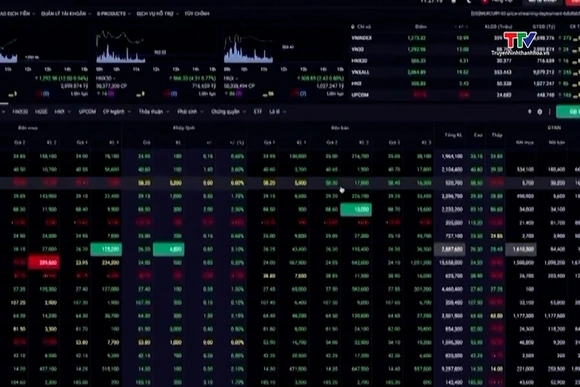The image size is (580, 387).
Task: Click the pin icon beside the settings gear
Action: pos(529,112)
